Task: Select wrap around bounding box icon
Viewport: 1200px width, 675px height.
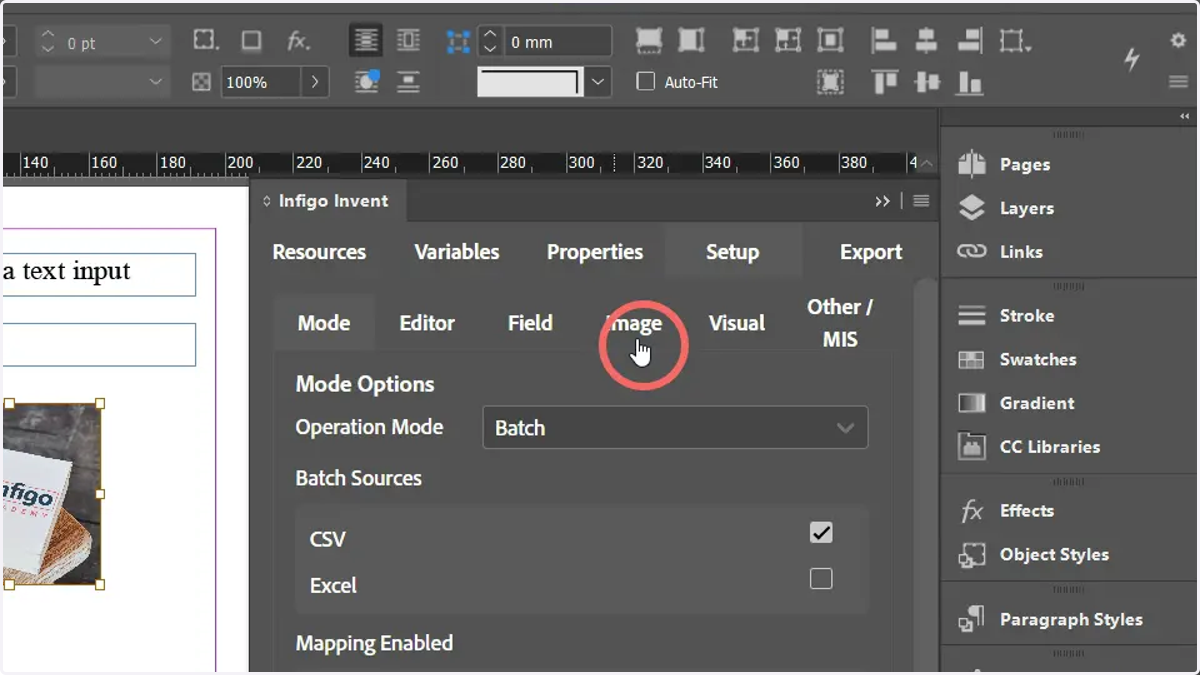Action: (408, 40)
